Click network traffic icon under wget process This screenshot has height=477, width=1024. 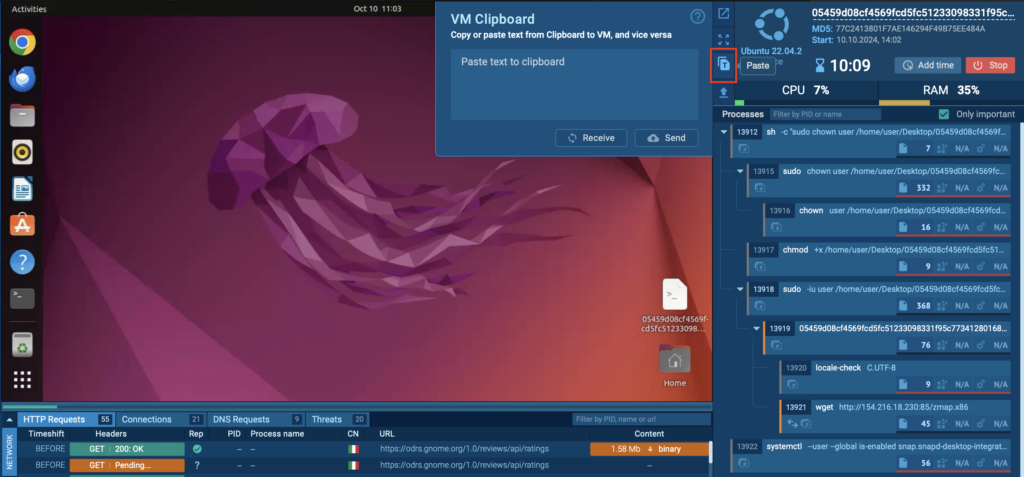(792, 423)
